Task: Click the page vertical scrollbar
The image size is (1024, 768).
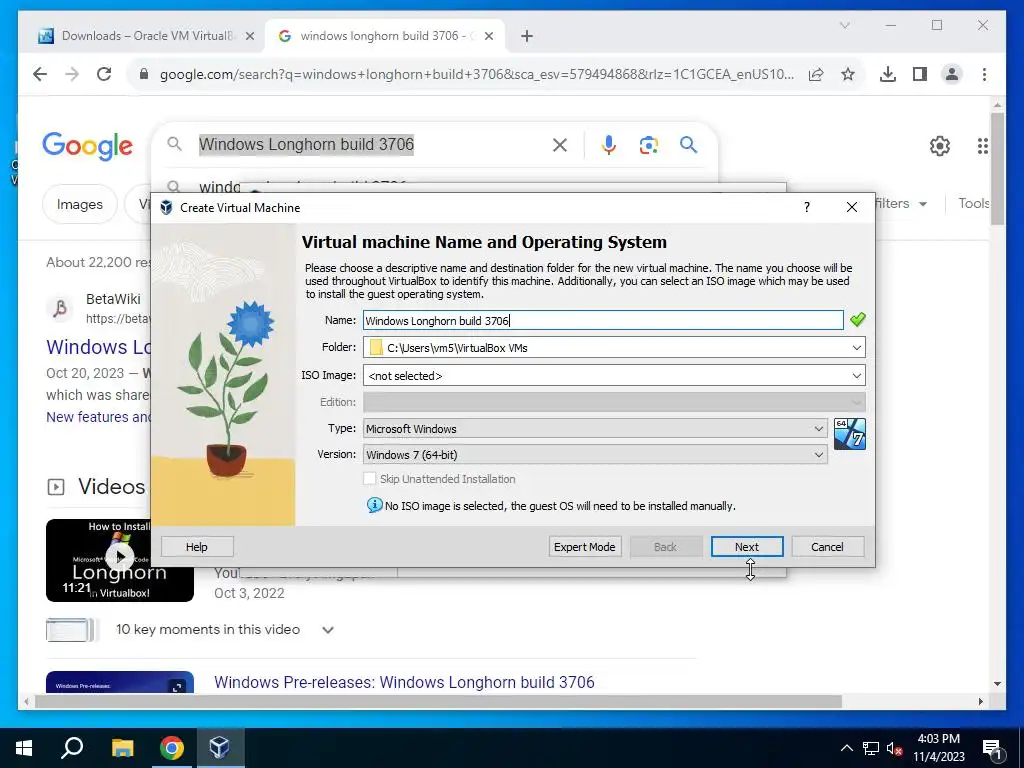Action: [997, 168]
